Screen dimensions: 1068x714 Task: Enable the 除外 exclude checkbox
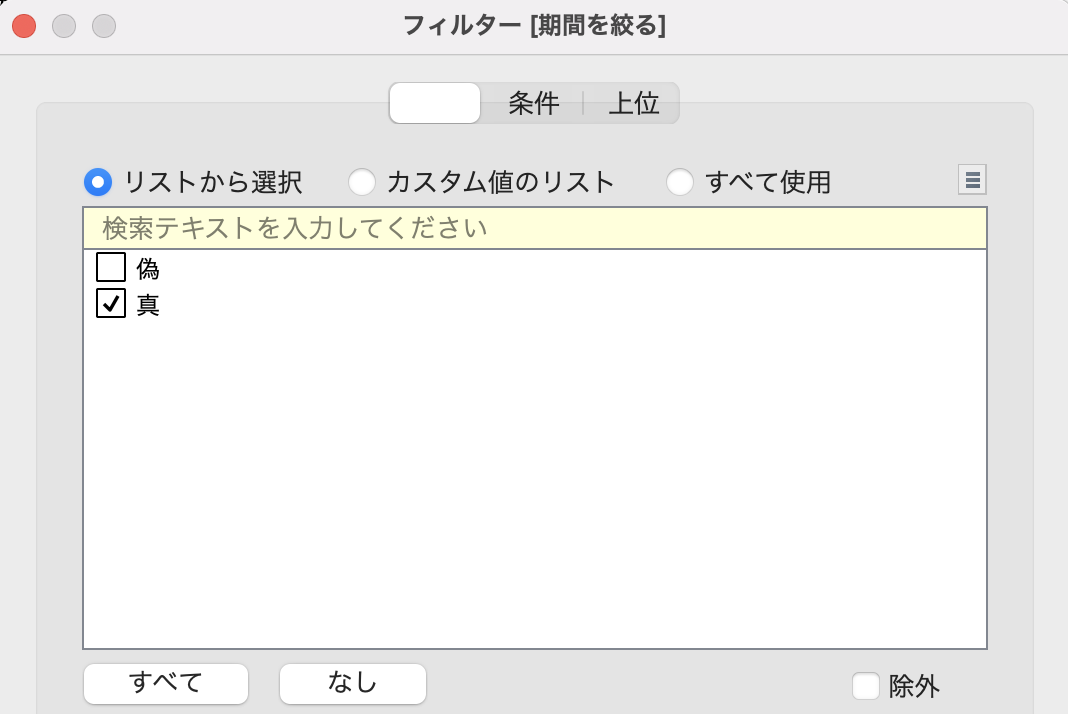tap(864, 687)
